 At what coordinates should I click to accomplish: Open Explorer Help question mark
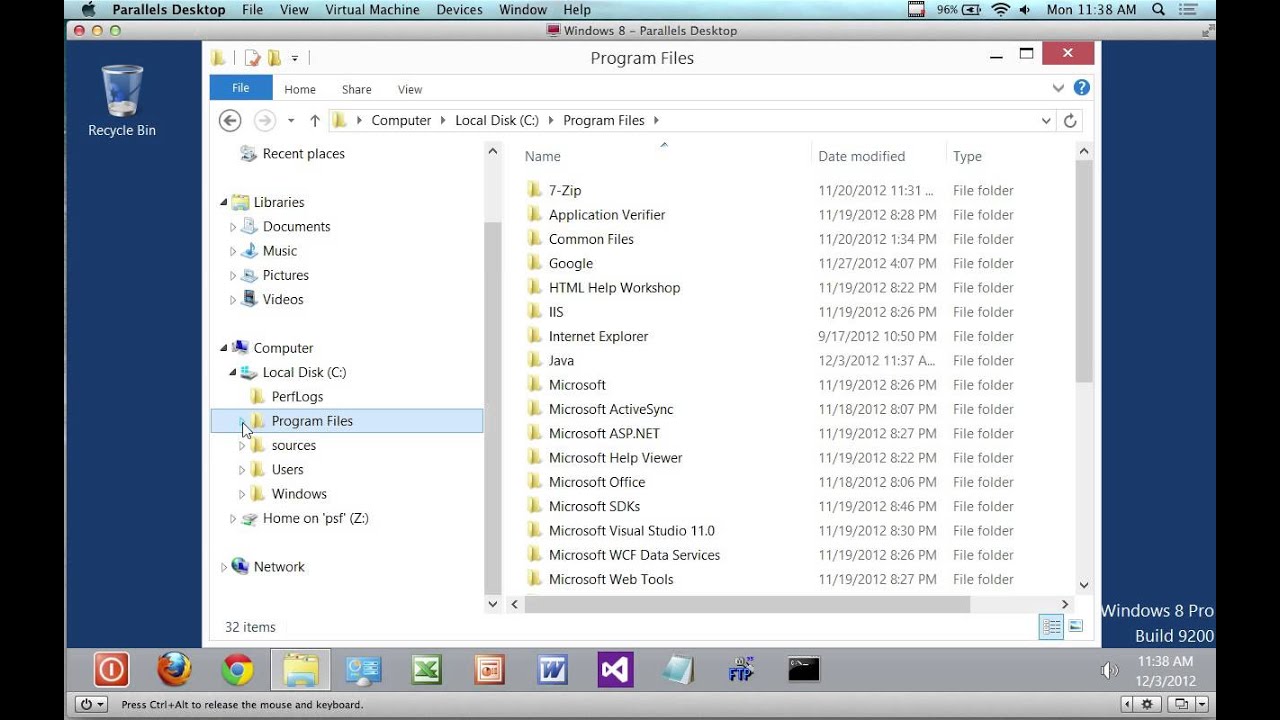coord(1081,88)
